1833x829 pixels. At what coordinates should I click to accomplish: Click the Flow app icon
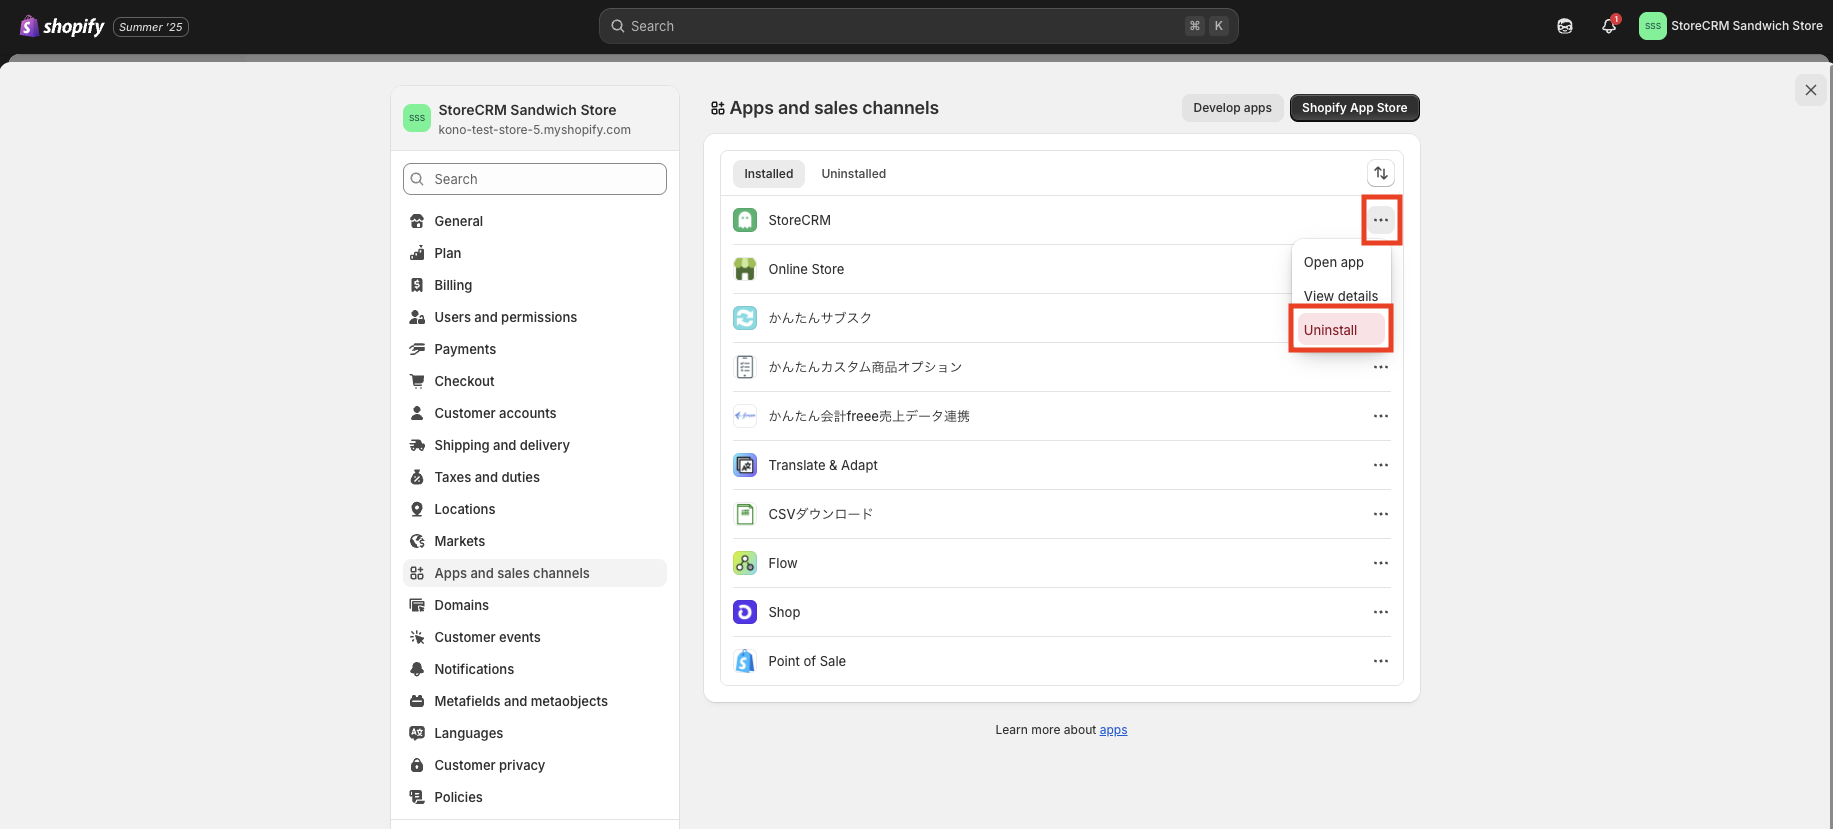click(745, 563)
